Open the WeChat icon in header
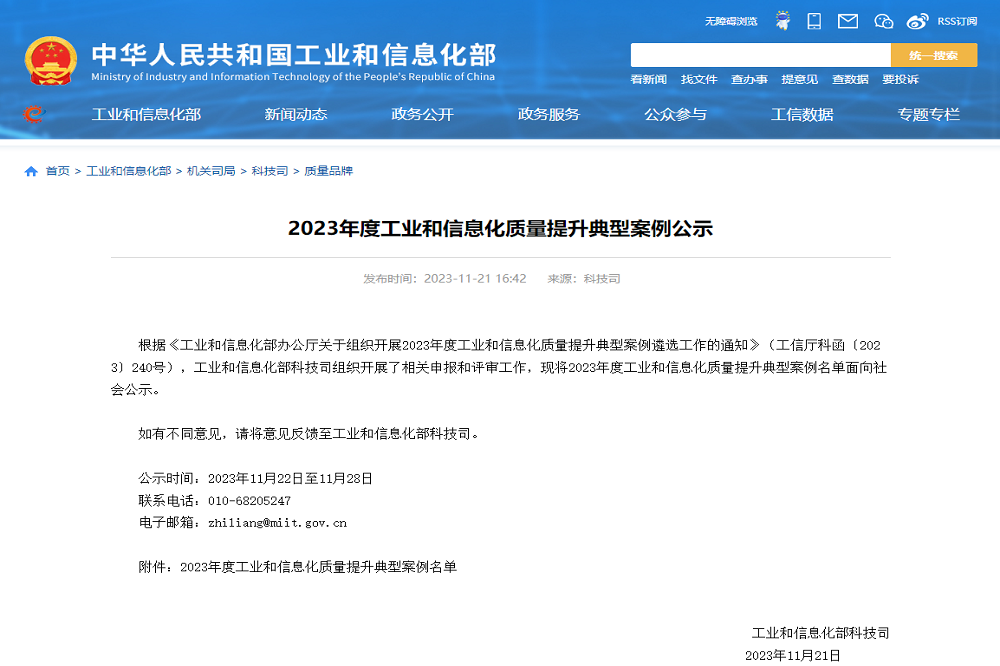The image size is (1000, 666). click(883, 21)
